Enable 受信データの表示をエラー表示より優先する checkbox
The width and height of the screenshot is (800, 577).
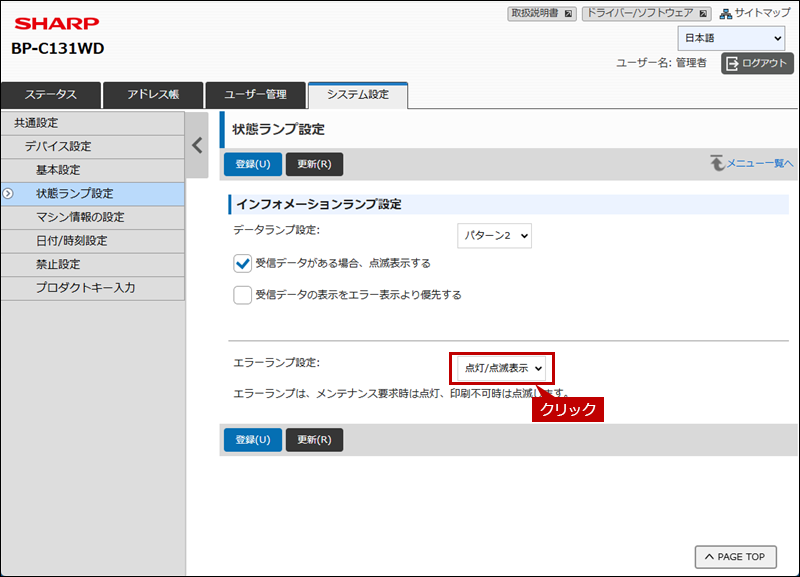[x=242, y=295]
